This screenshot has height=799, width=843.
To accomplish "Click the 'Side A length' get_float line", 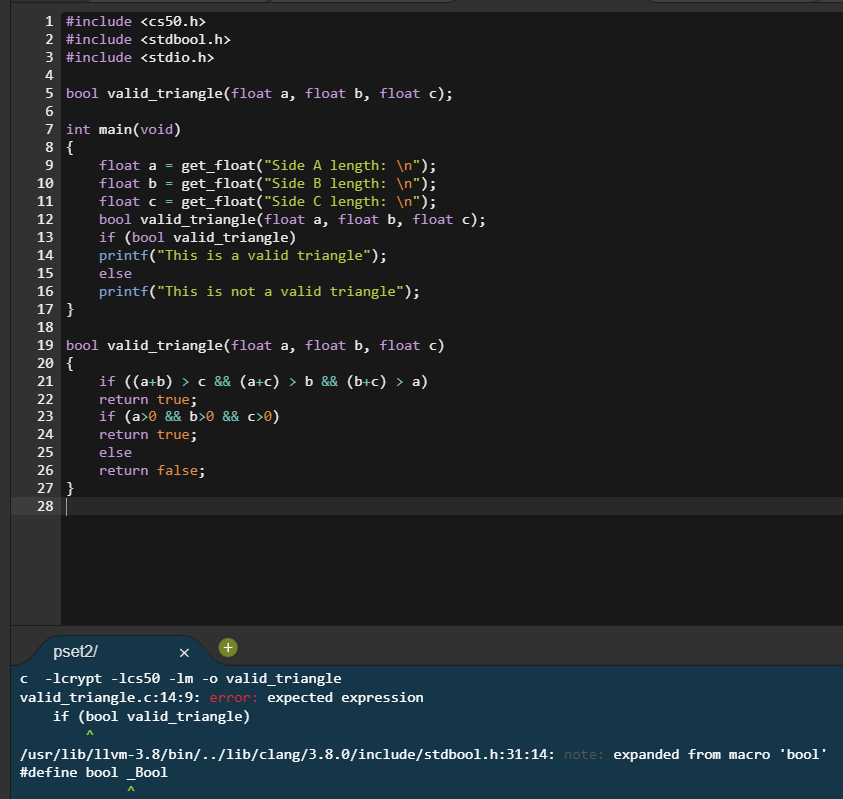I will click(x=267, y=166).
